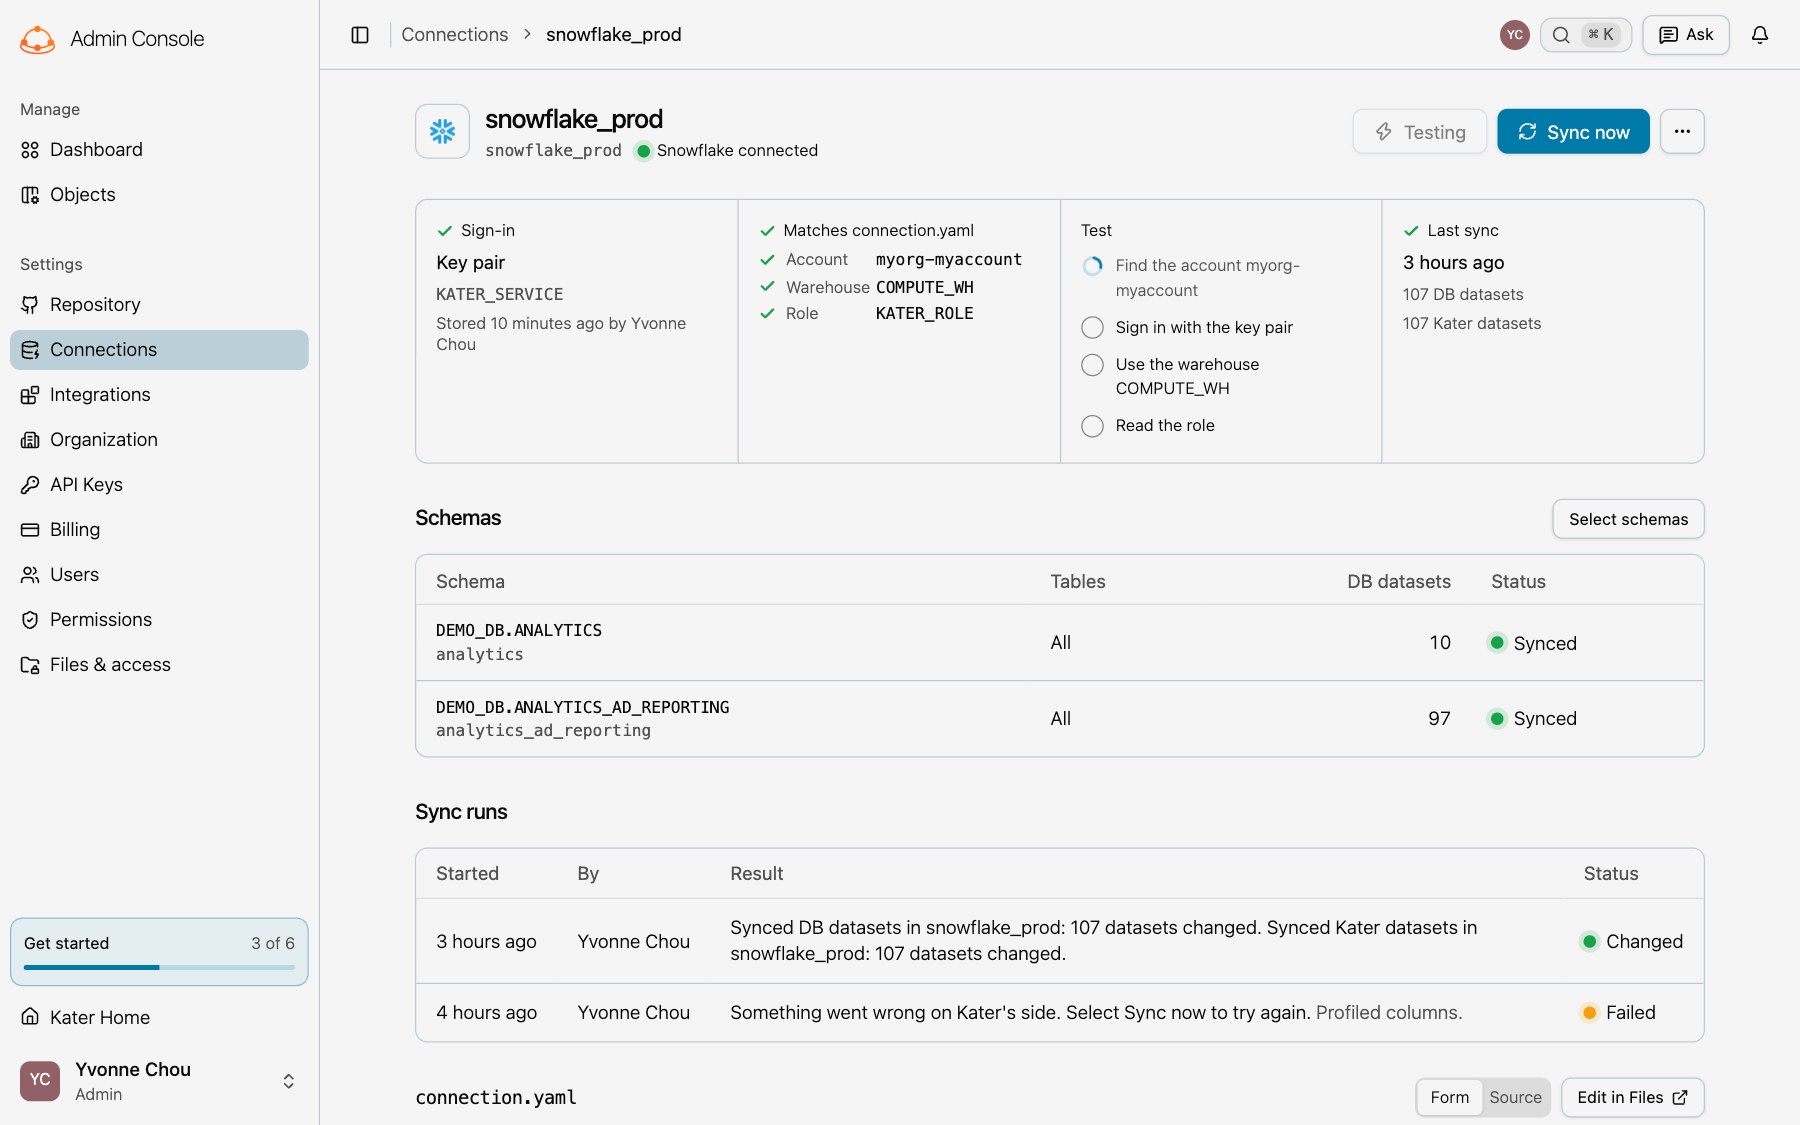Screen dimensions: 1800x1125
Task: Click the 'Find the account' loading step
Action: pyautogui.click(x=1190, y=278)
